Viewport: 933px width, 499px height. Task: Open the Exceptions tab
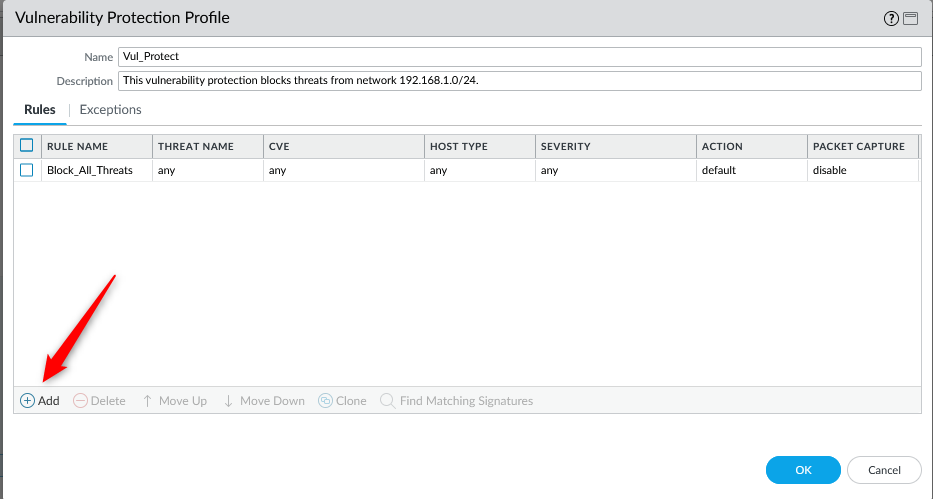pyautogui.click(x=110, y=110)
